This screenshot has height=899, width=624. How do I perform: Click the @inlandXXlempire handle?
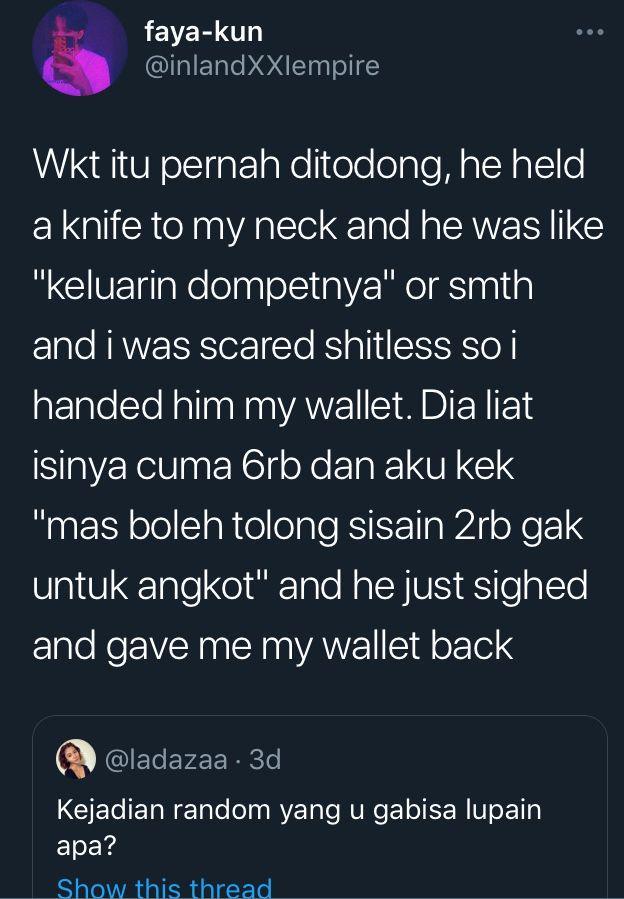(x=262, y=65)
